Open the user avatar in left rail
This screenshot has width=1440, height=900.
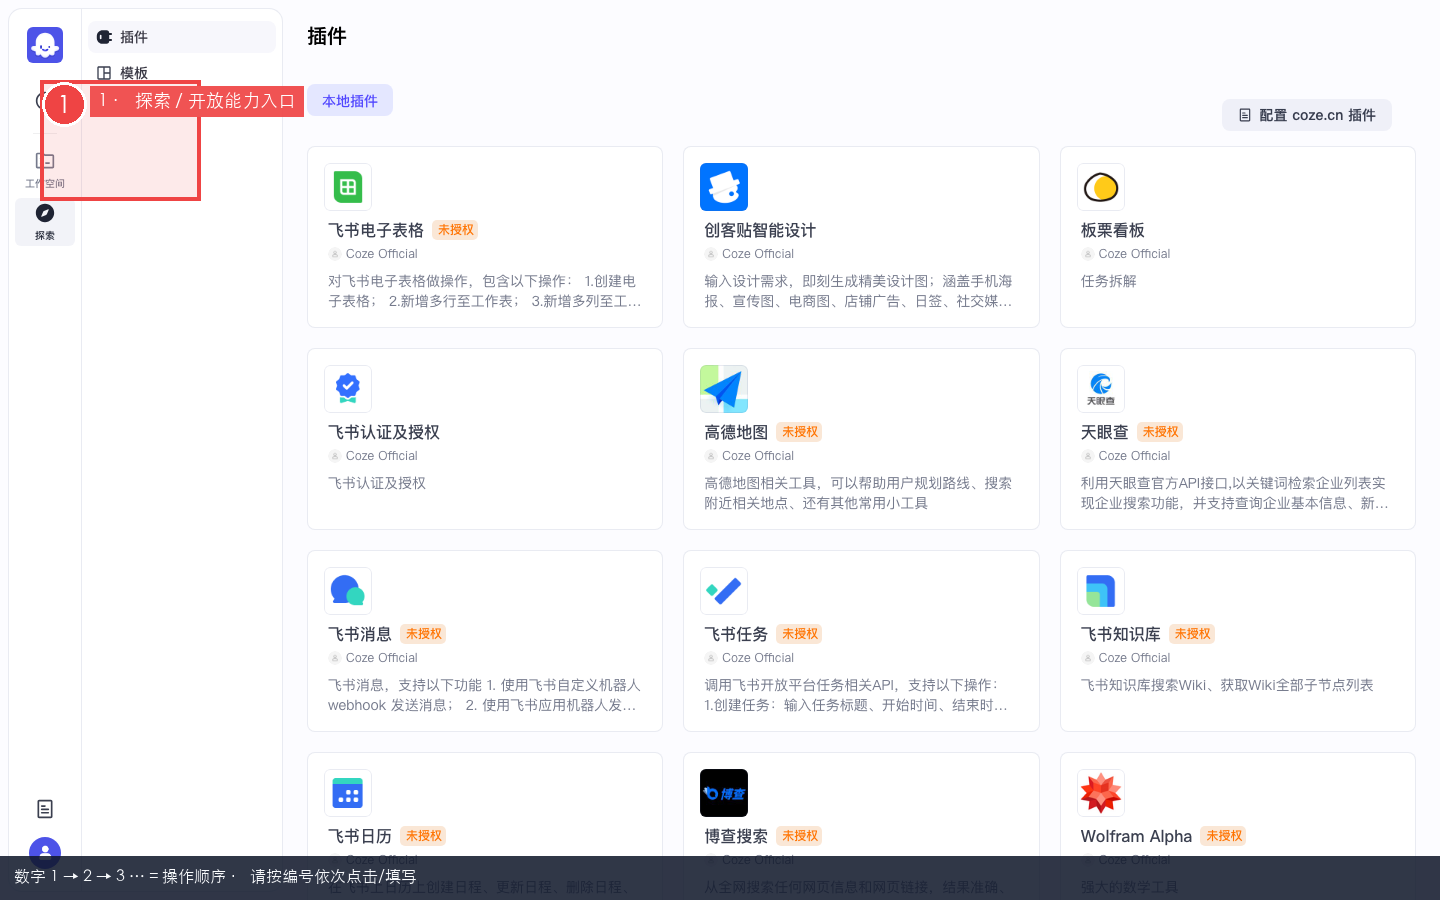[45, 851]
